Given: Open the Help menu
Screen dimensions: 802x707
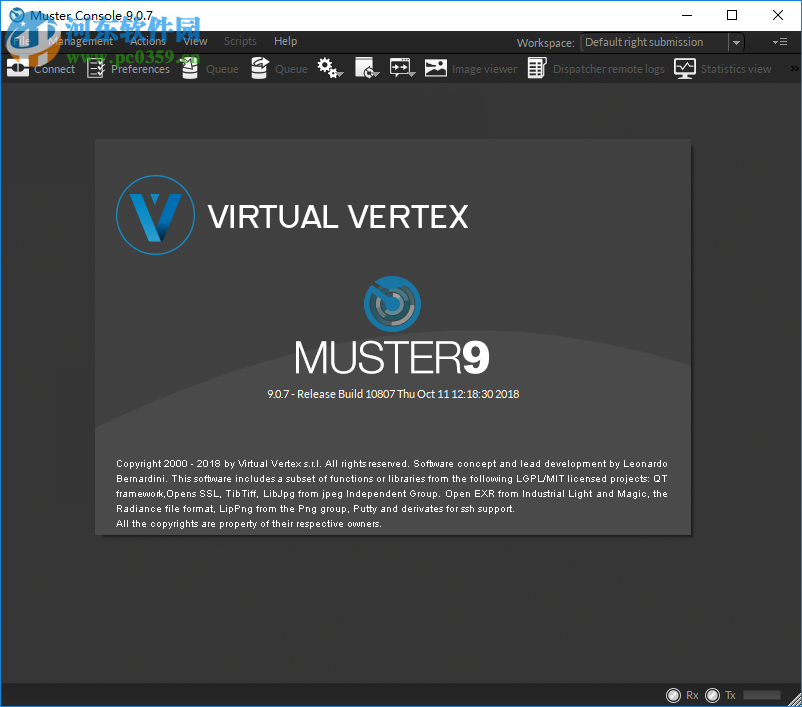Looking at the screenshot, I should click(285, 41).
